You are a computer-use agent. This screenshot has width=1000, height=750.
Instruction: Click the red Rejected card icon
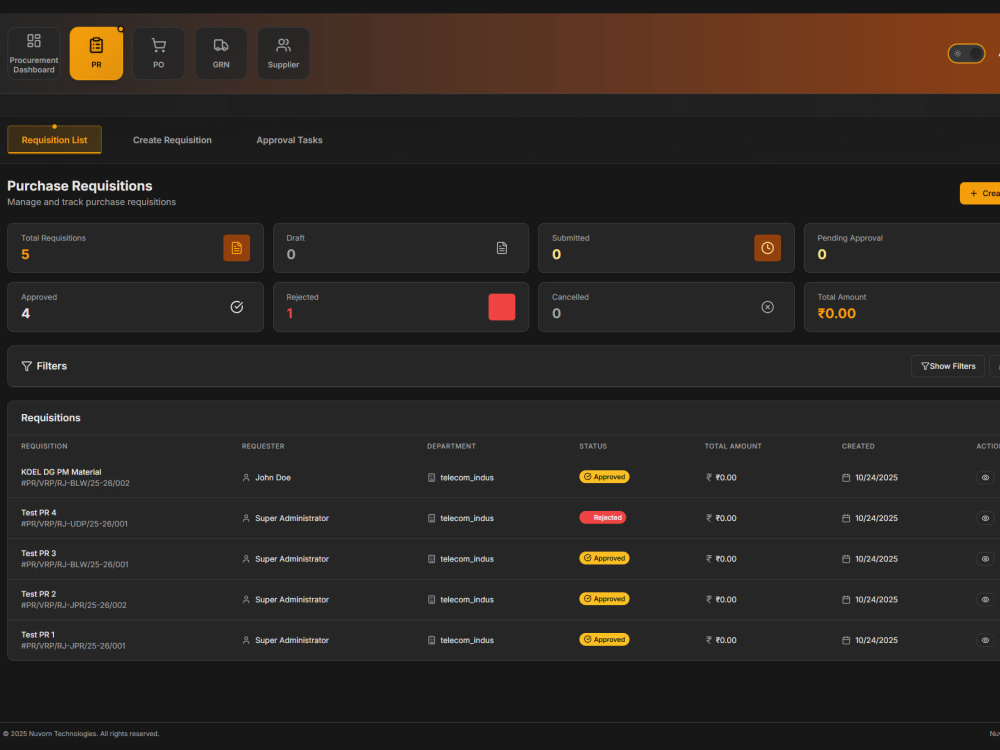(x=502, y=307)
